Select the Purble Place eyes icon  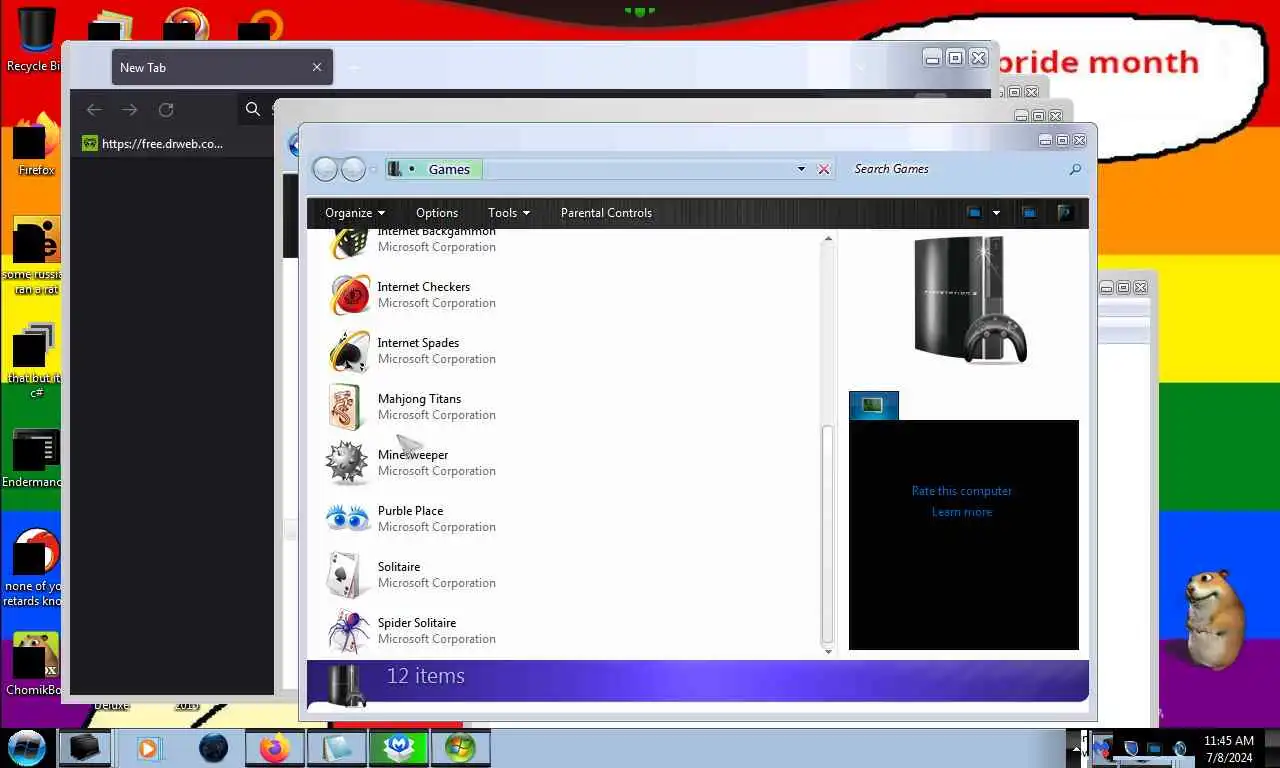point(349,518)
